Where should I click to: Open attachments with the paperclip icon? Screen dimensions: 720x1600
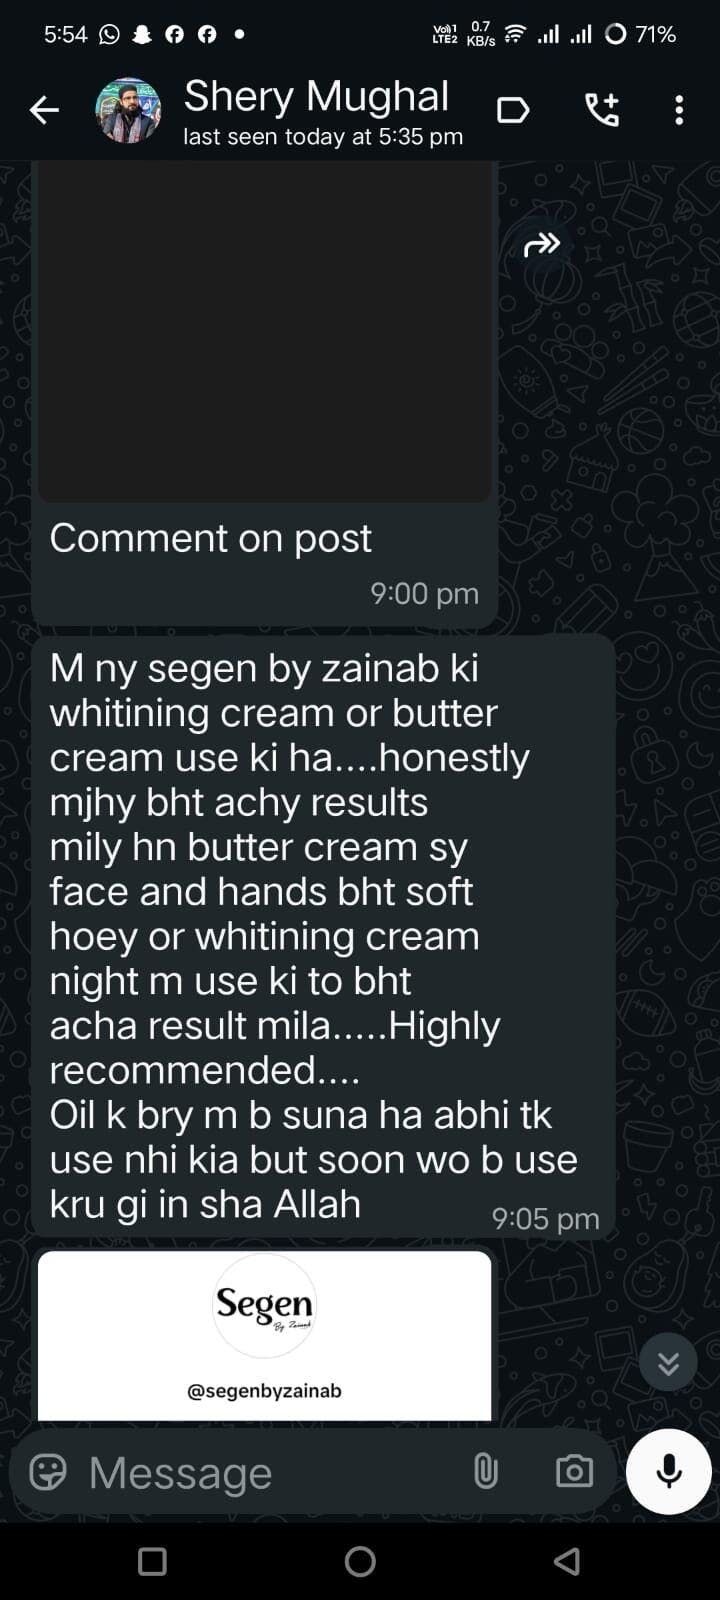point(486,1472)
